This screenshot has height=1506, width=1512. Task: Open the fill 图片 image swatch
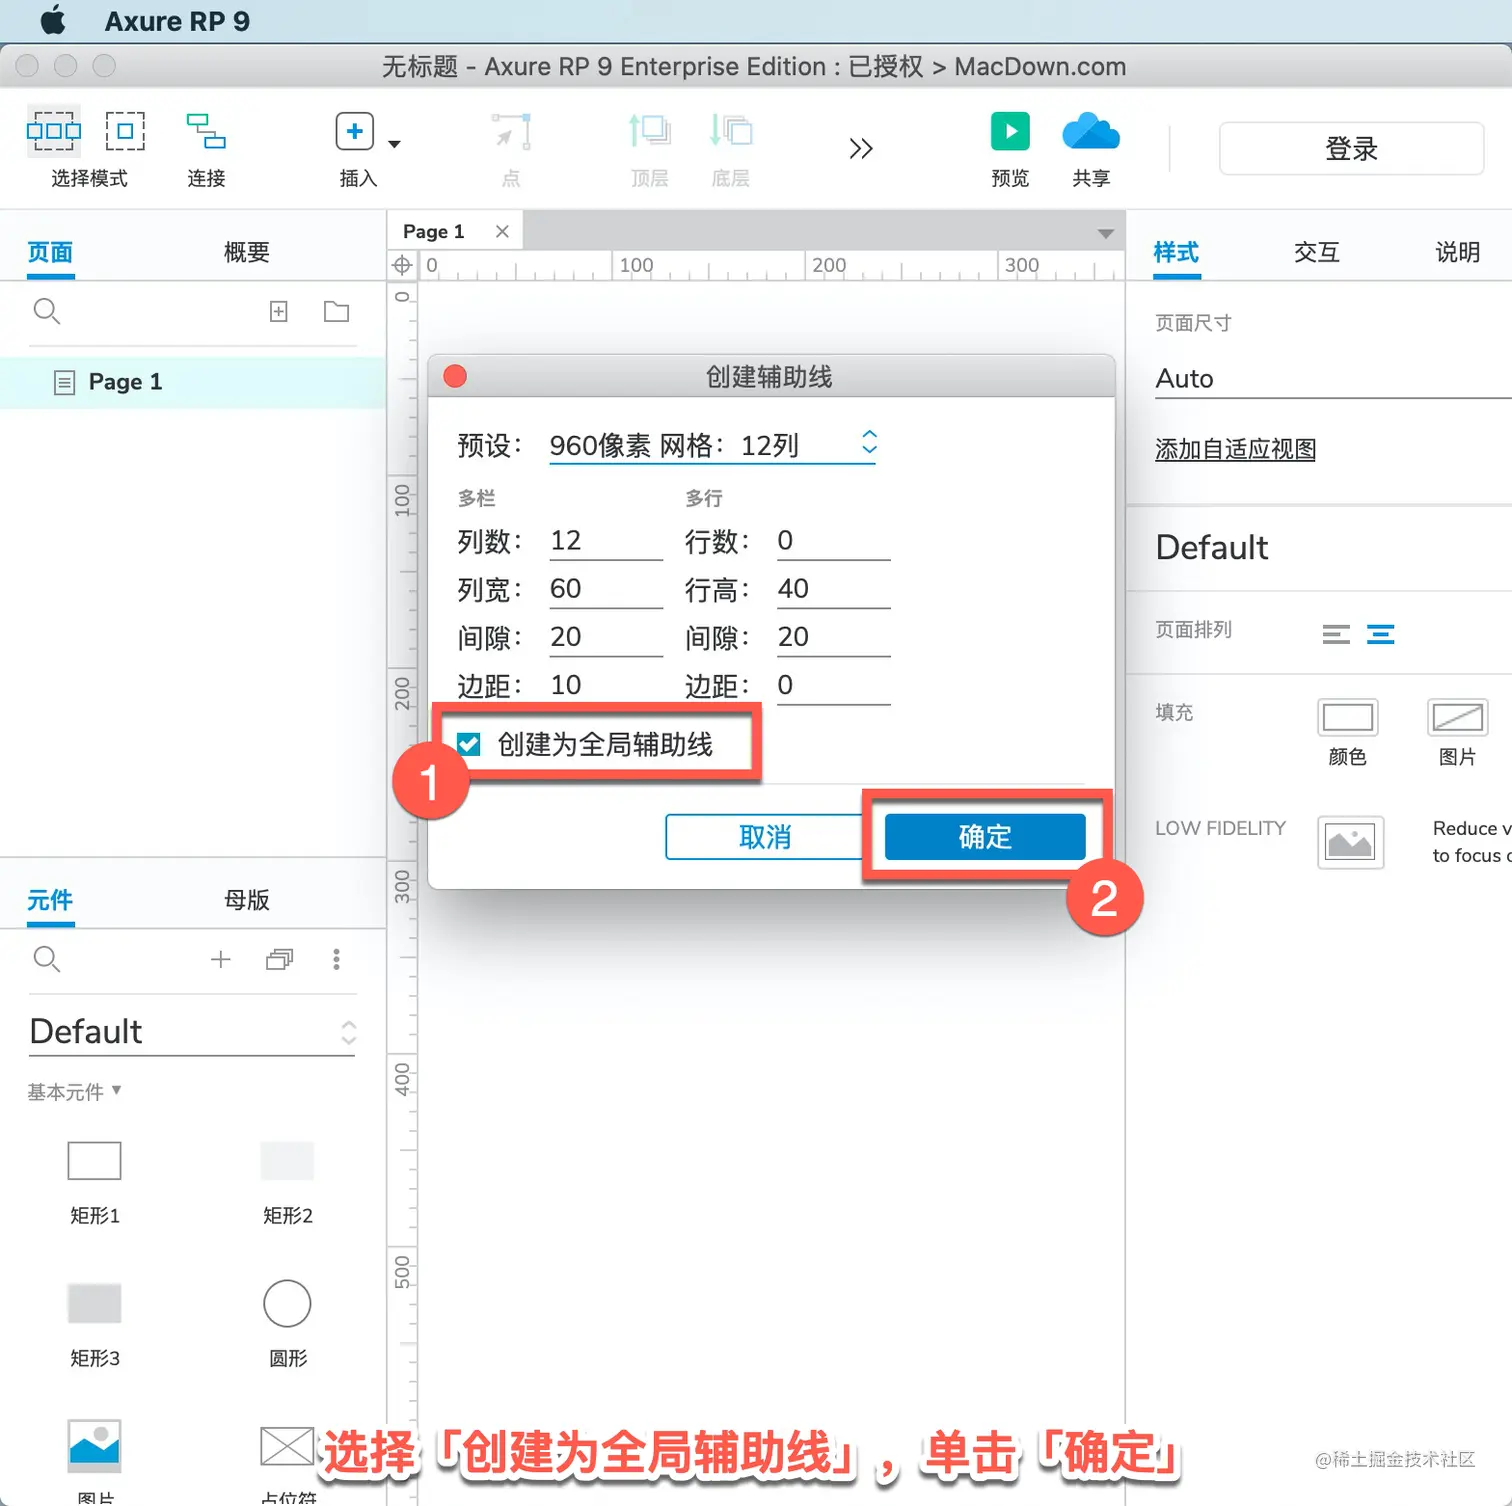[x=1457, y=718]
